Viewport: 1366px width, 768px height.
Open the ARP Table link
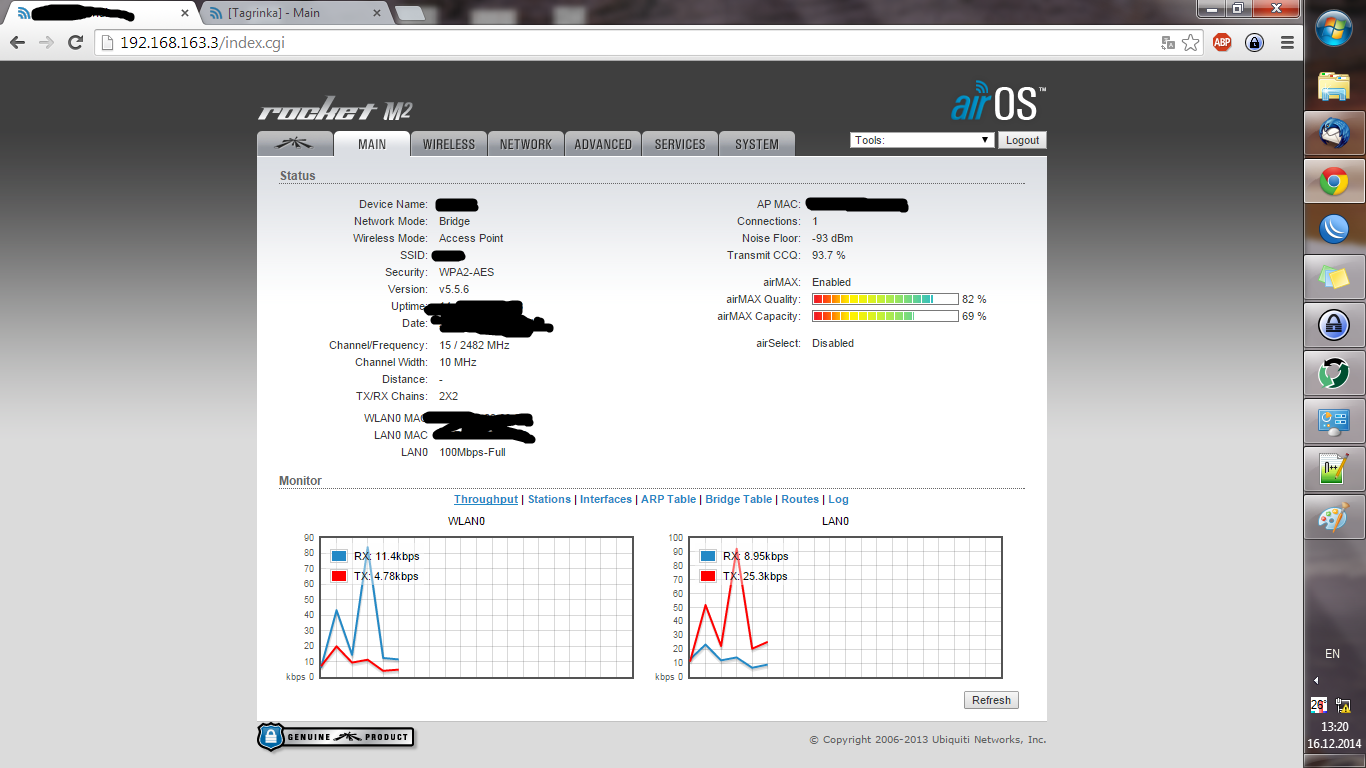pos(668,499)
